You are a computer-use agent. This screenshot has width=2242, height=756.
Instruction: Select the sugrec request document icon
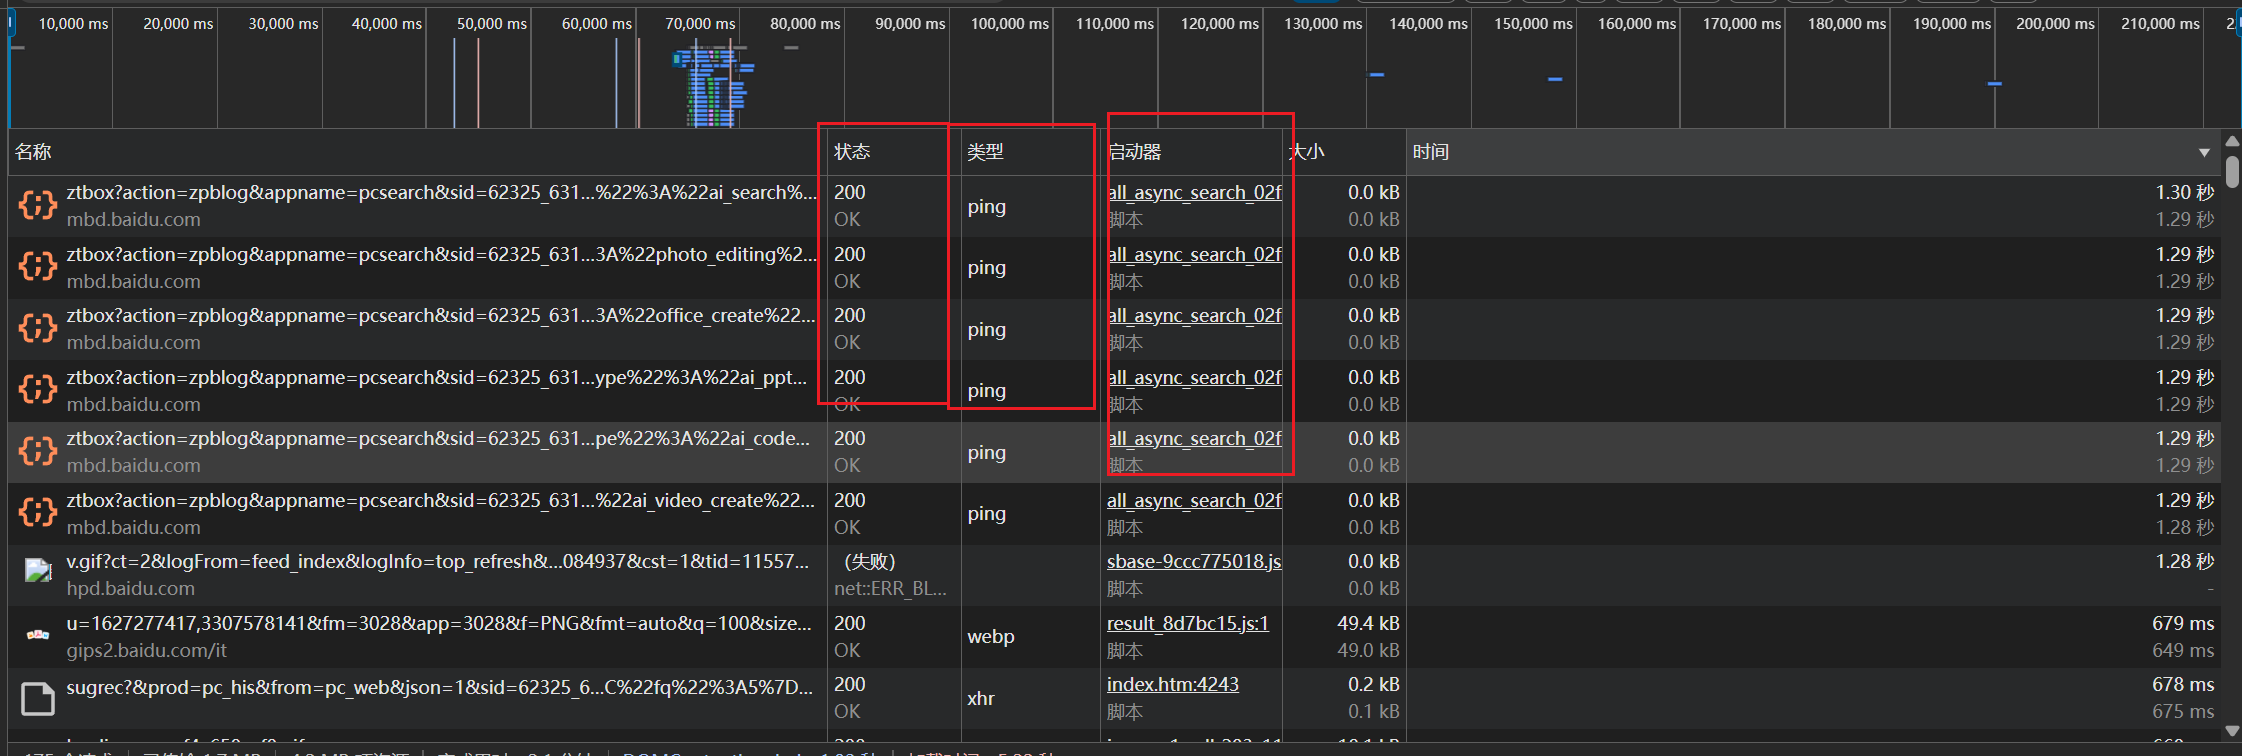click(38, 698)
